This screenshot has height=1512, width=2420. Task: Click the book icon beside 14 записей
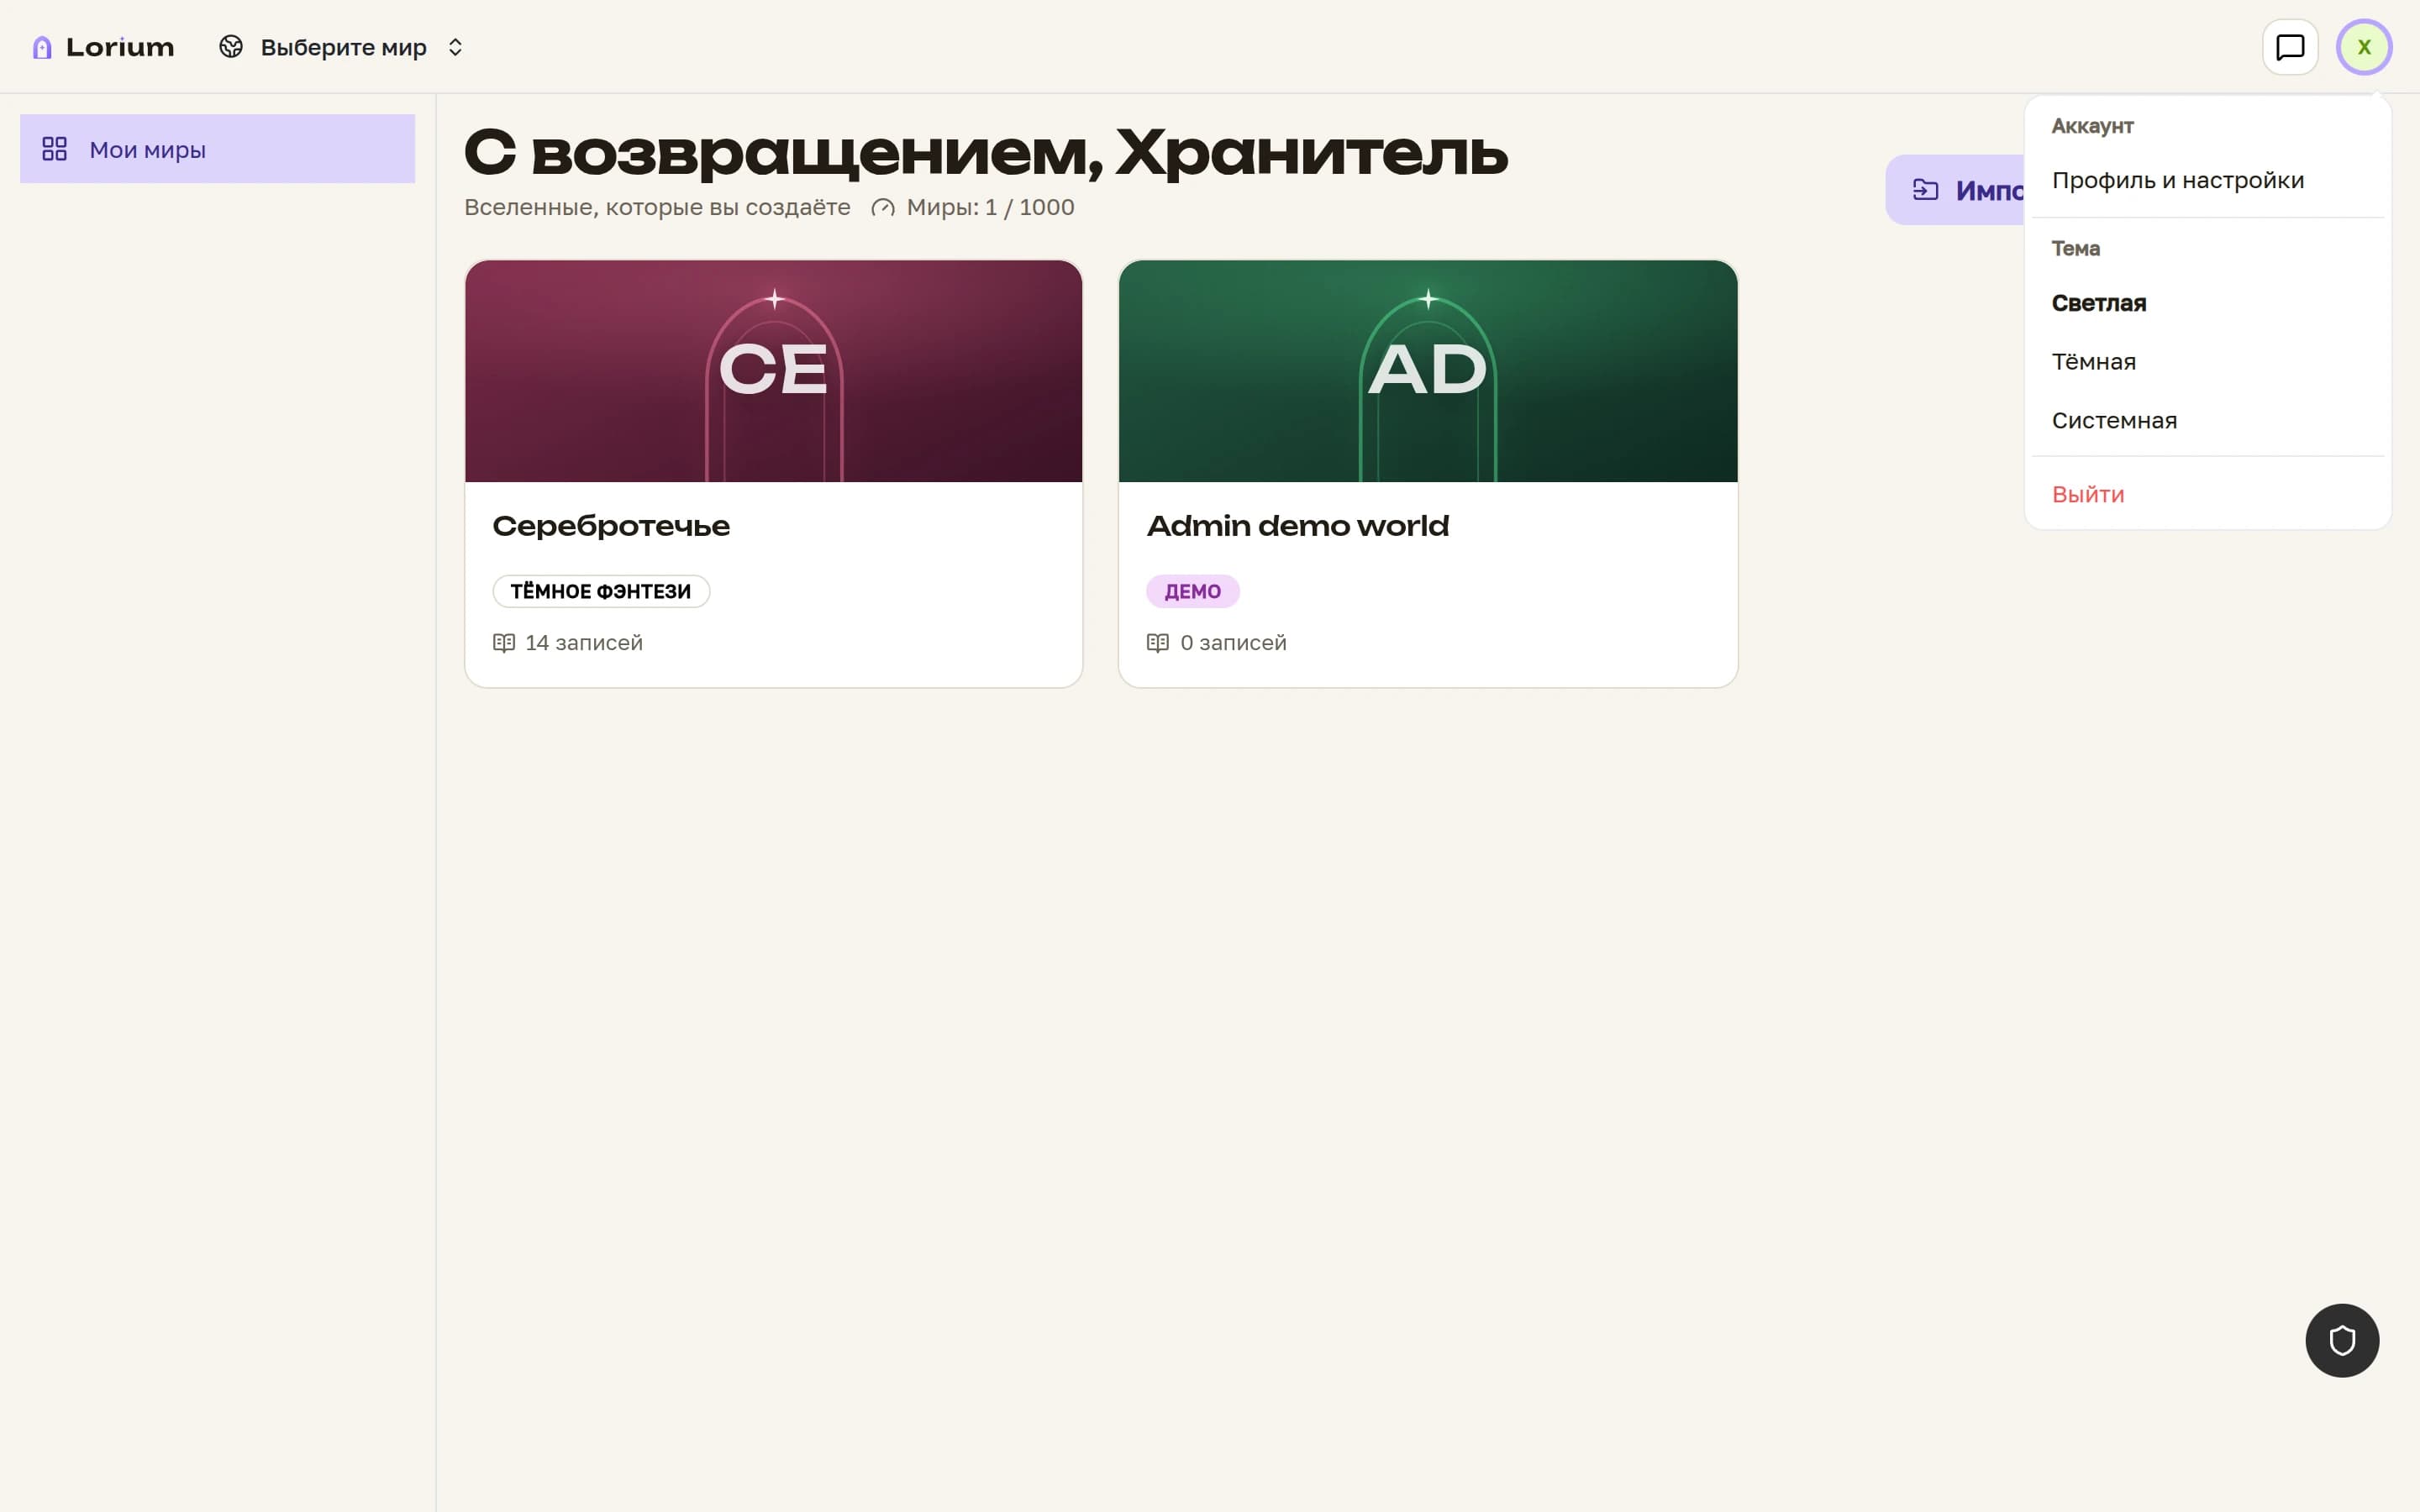pyautogui.click(x=504, y=643)
